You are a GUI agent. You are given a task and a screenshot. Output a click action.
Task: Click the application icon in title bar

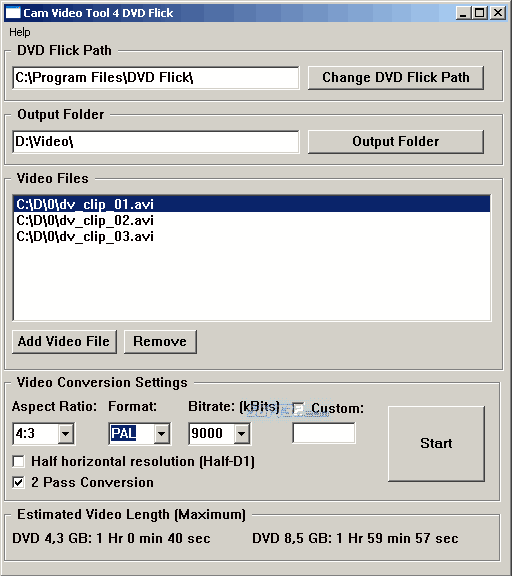(13, 13)
